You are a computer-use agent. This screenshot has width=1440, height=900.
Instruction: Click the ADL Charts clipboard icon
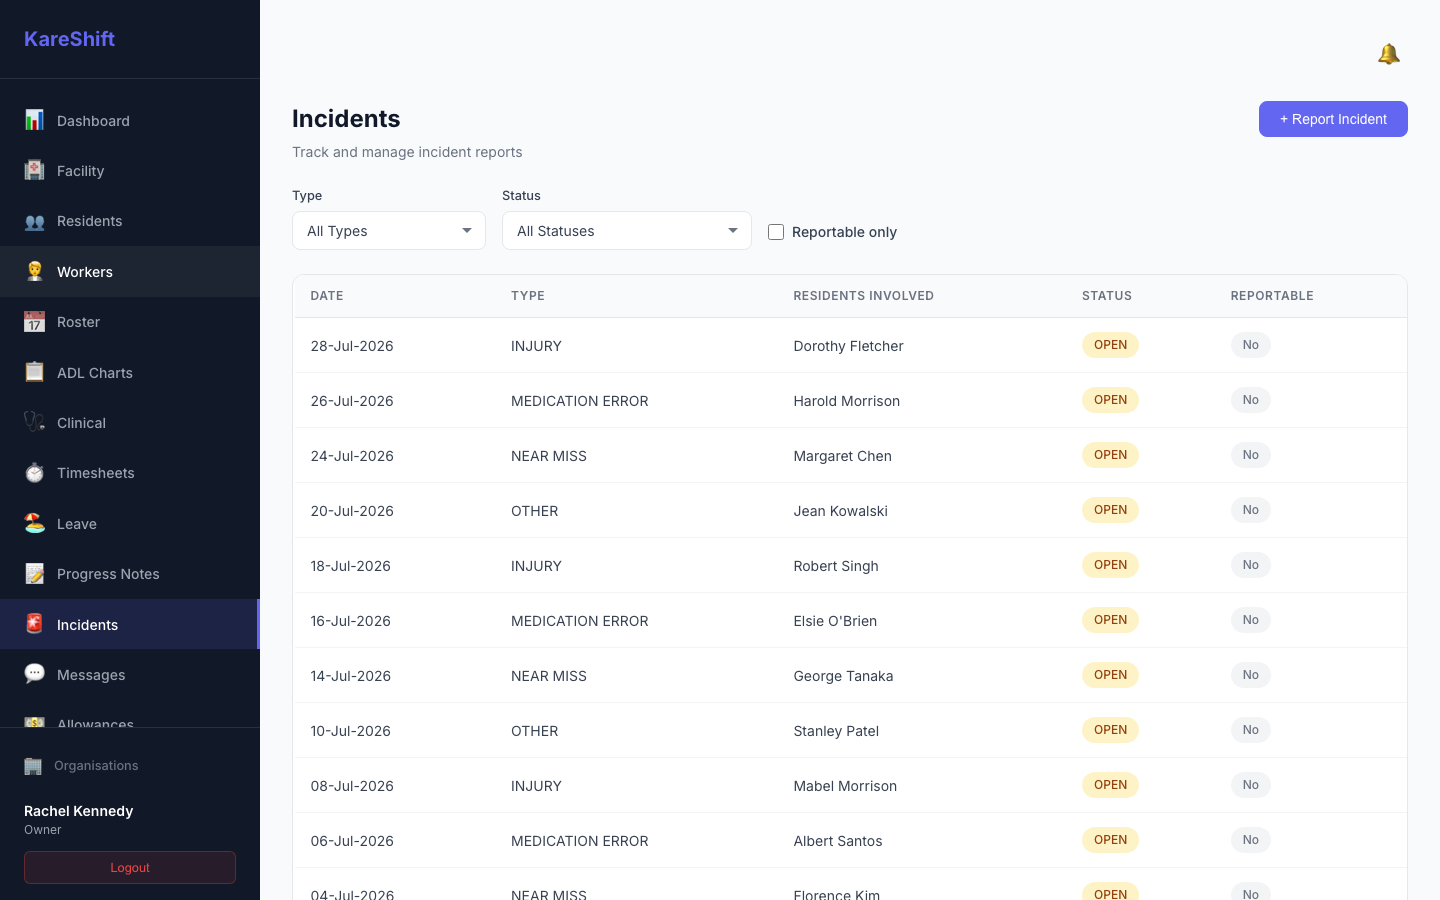point(34,372)
